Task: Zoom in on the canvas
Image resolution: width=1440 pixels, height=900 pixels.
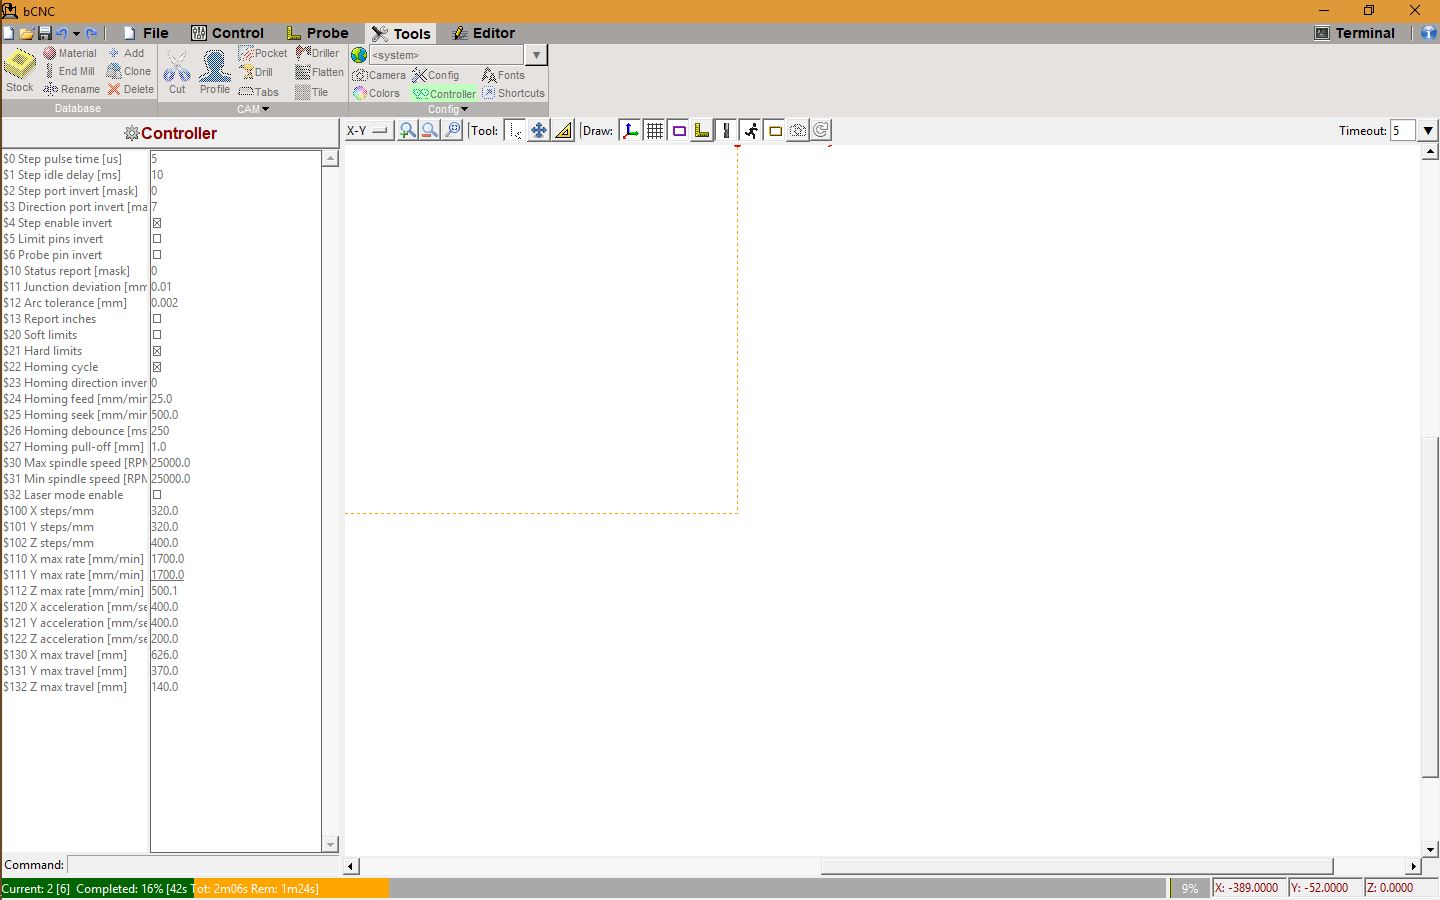Action: click(407, 130)
